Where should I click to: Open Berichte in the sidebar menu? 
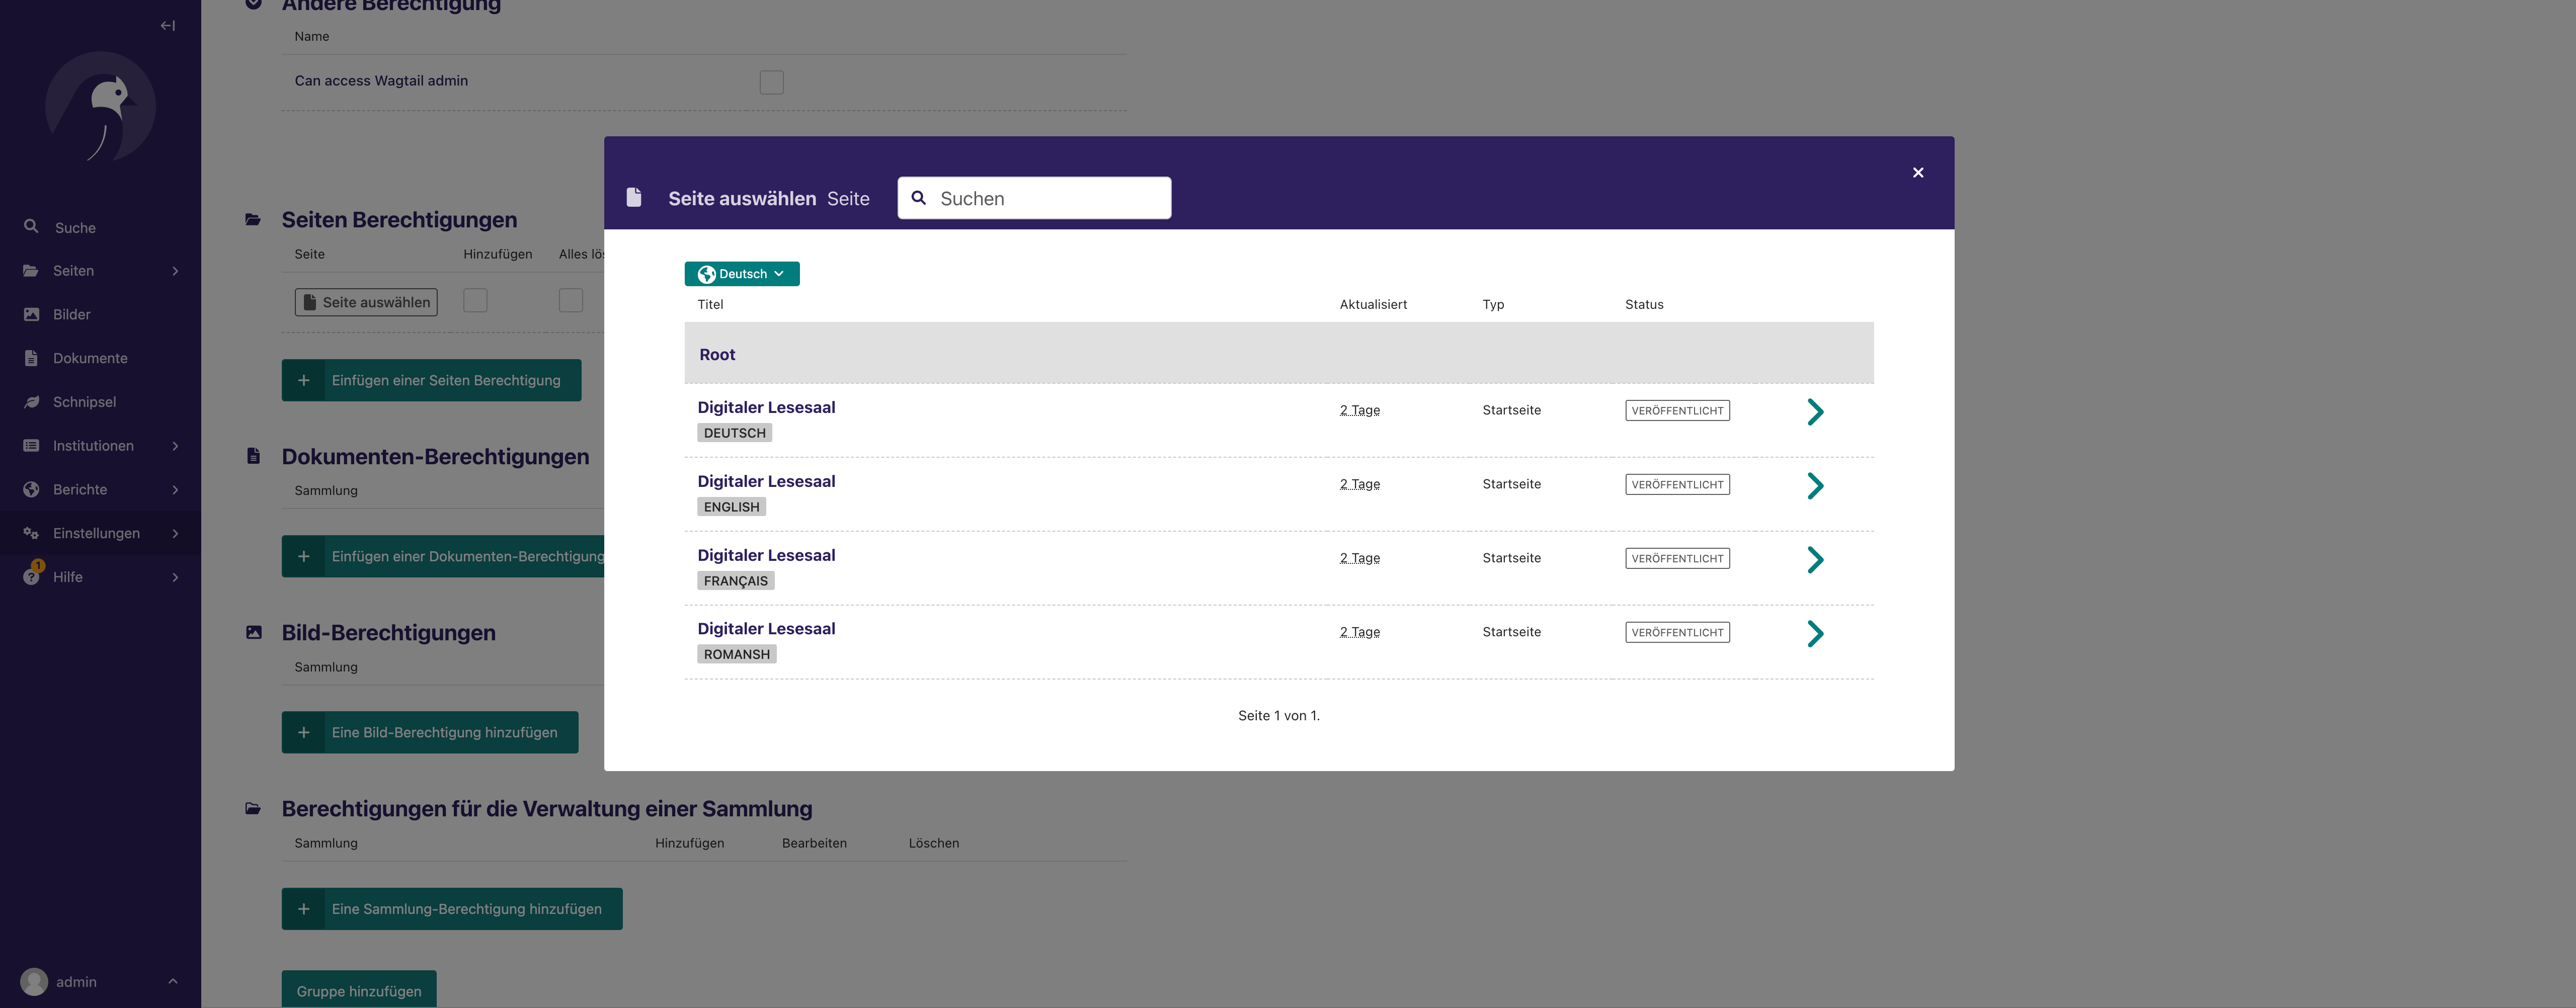pyautogui.click(x=100, y=489)
